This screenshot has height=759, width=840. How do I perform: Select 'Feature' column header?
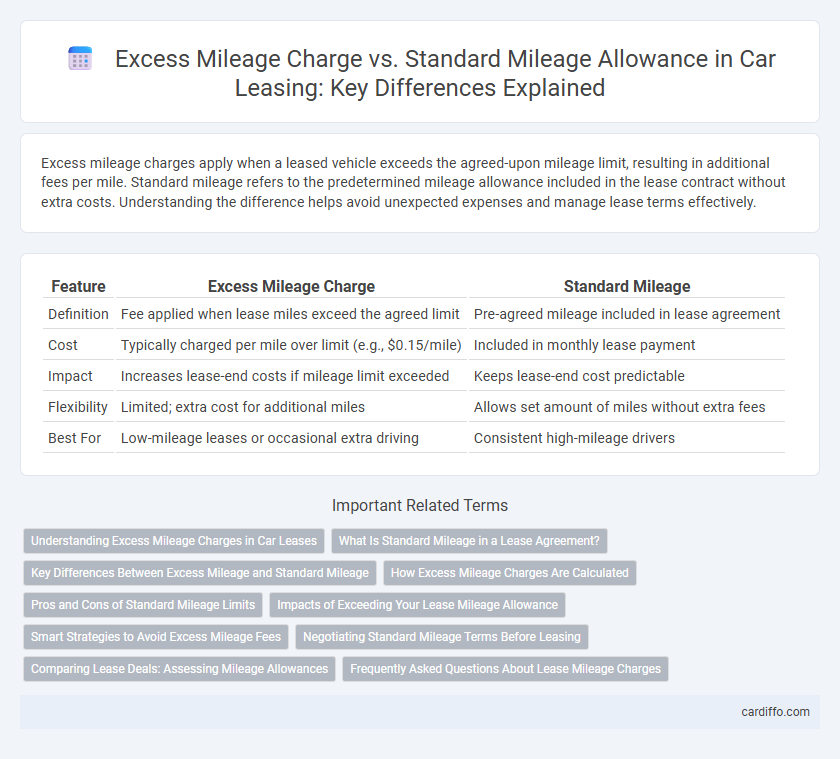coord(78,287)
